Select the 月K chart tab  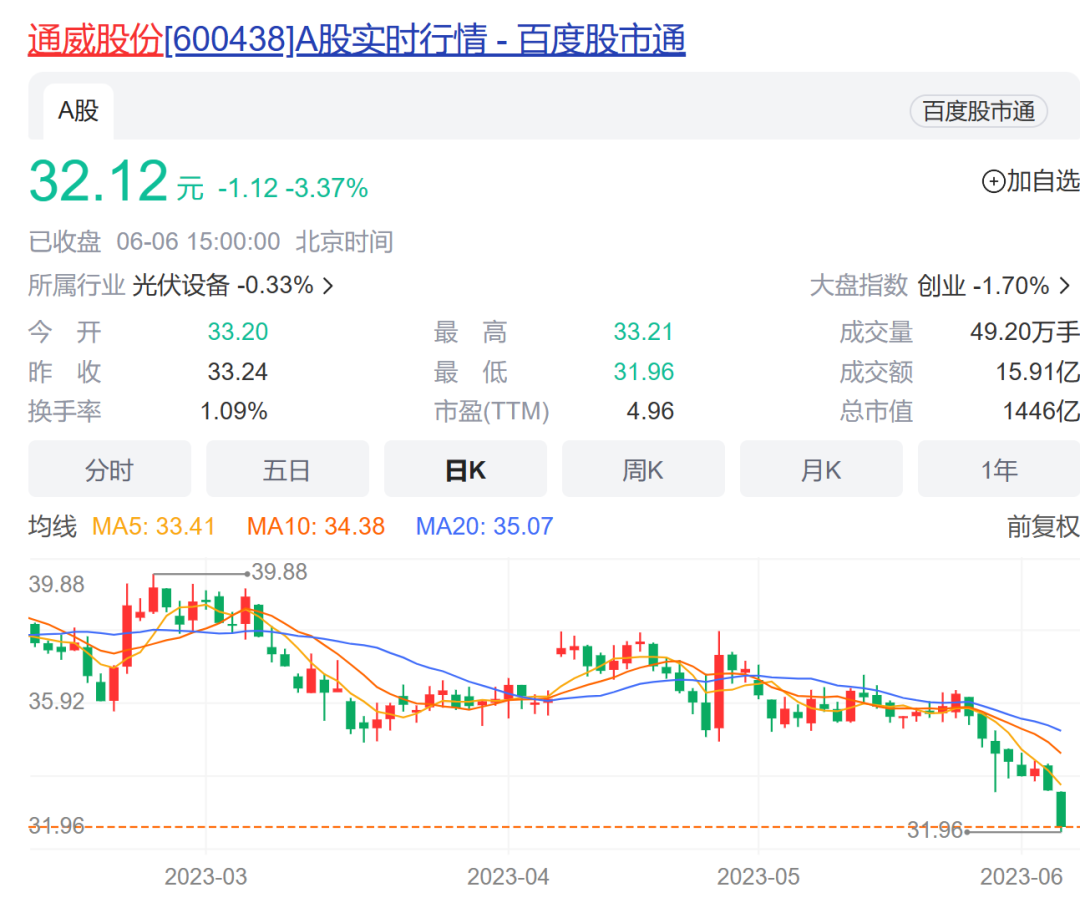point(821,470)
